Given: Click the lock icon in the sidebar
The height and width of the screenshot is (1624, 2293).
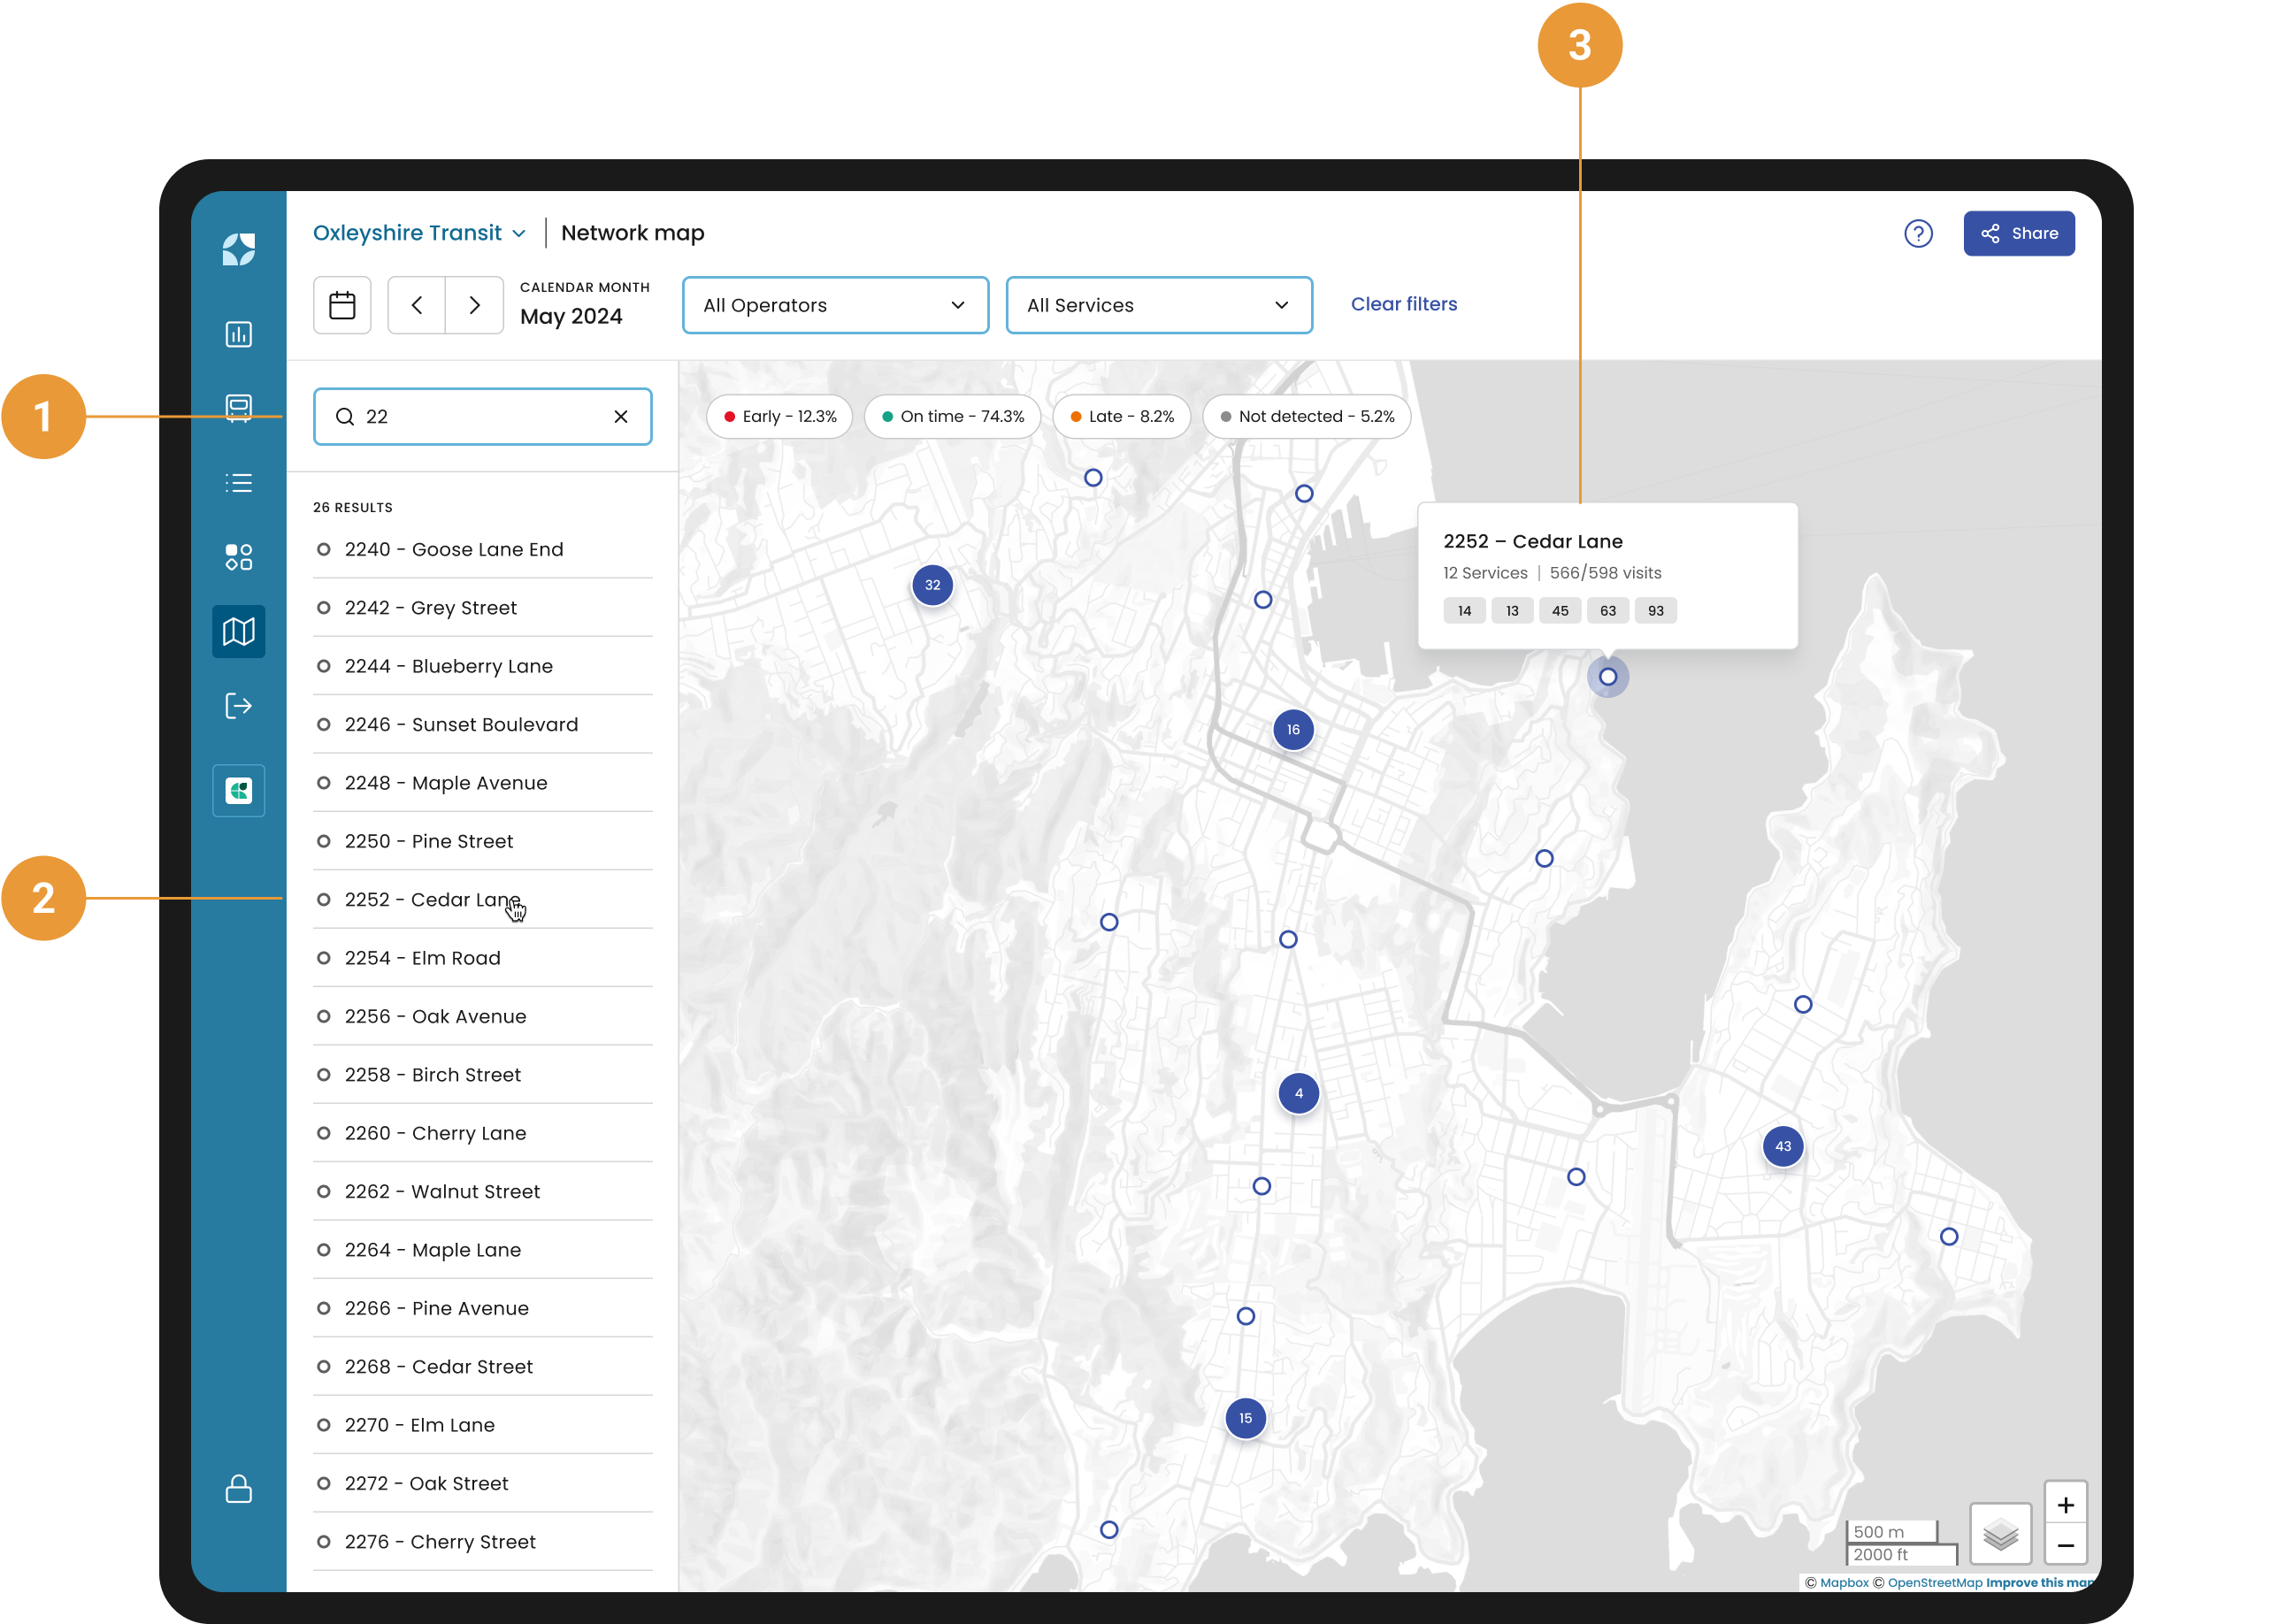Looking at the screenshot, I should (x=238, y=1488).
